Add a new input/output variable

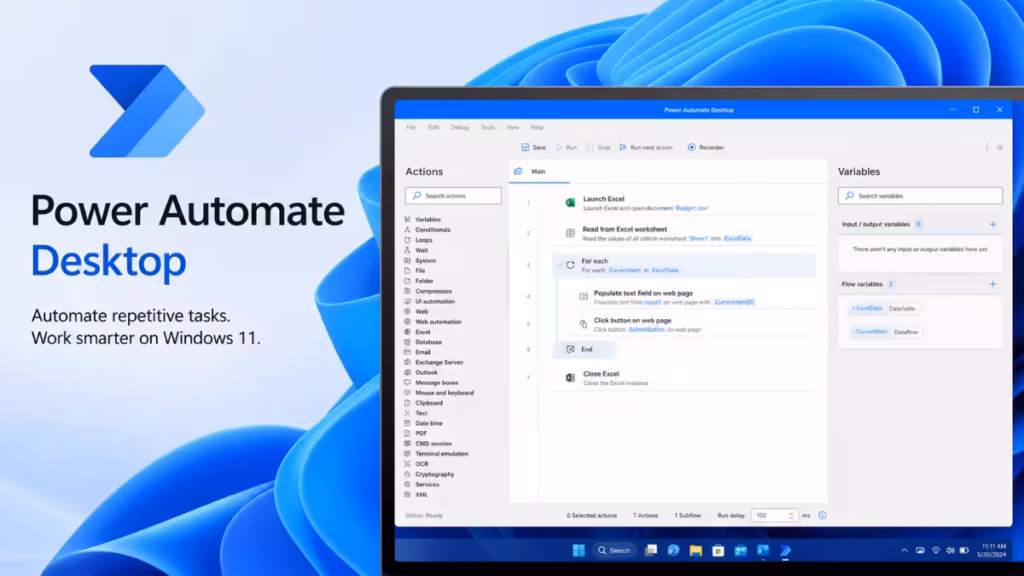993,224
